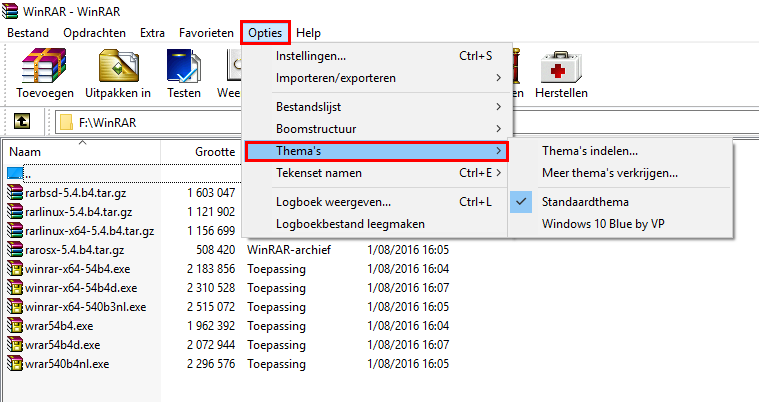759x402 pixels.
Task: Open the Help menu
Action: pos(308,33)
